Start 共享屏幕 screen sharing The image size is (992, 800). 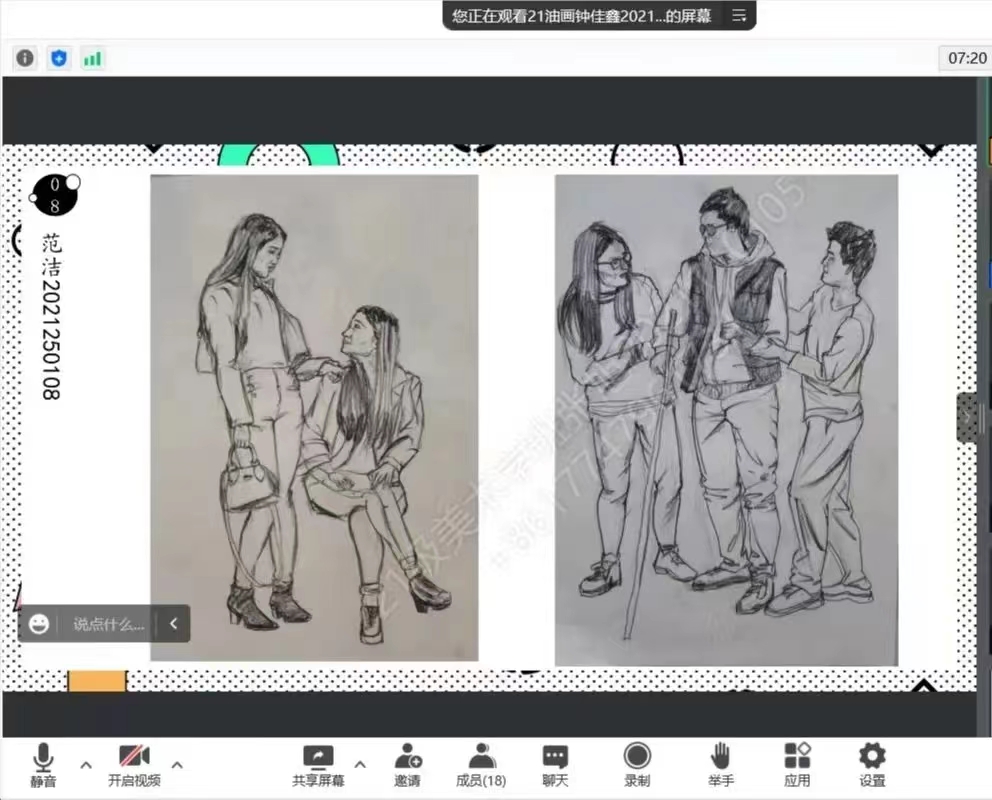point(318,764)
